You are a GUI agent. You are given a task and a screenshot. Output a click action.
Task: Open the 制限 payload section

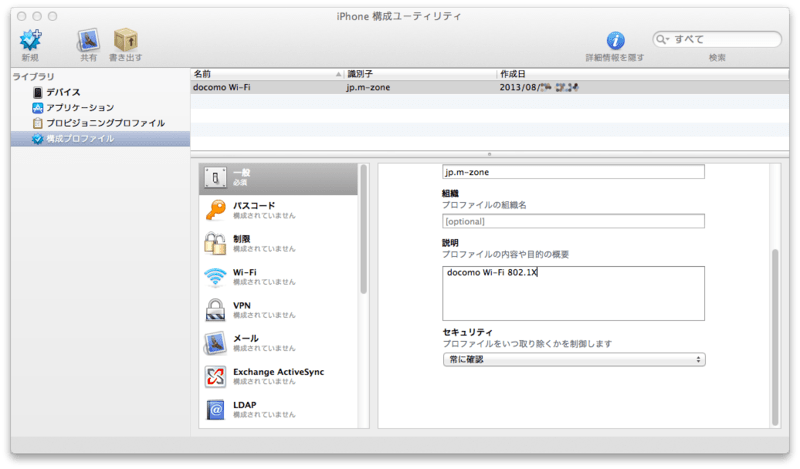click(x=279, y=243)
